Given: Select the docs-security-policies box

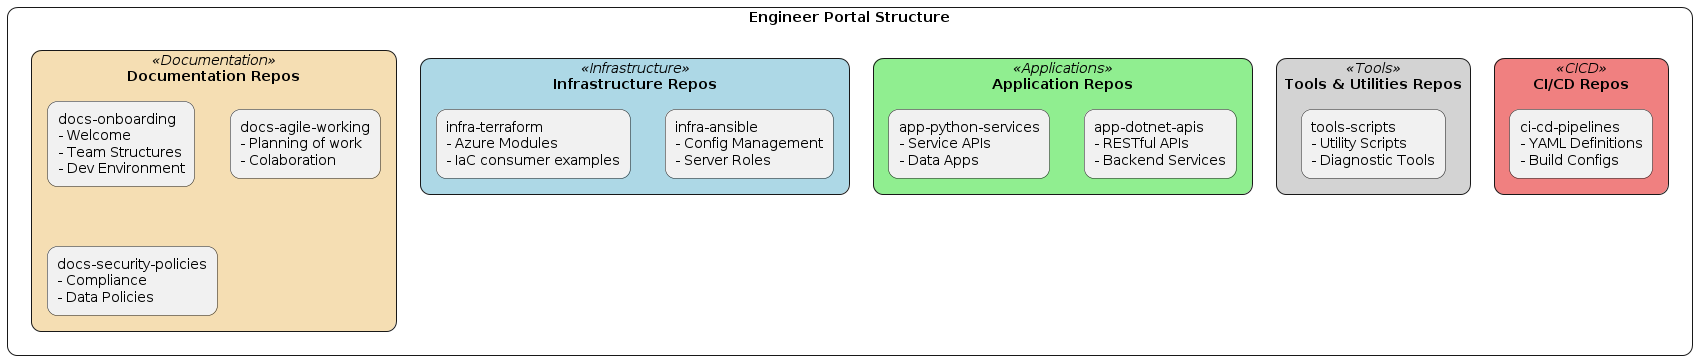Looking at the screenshot, I should [132, 281].
